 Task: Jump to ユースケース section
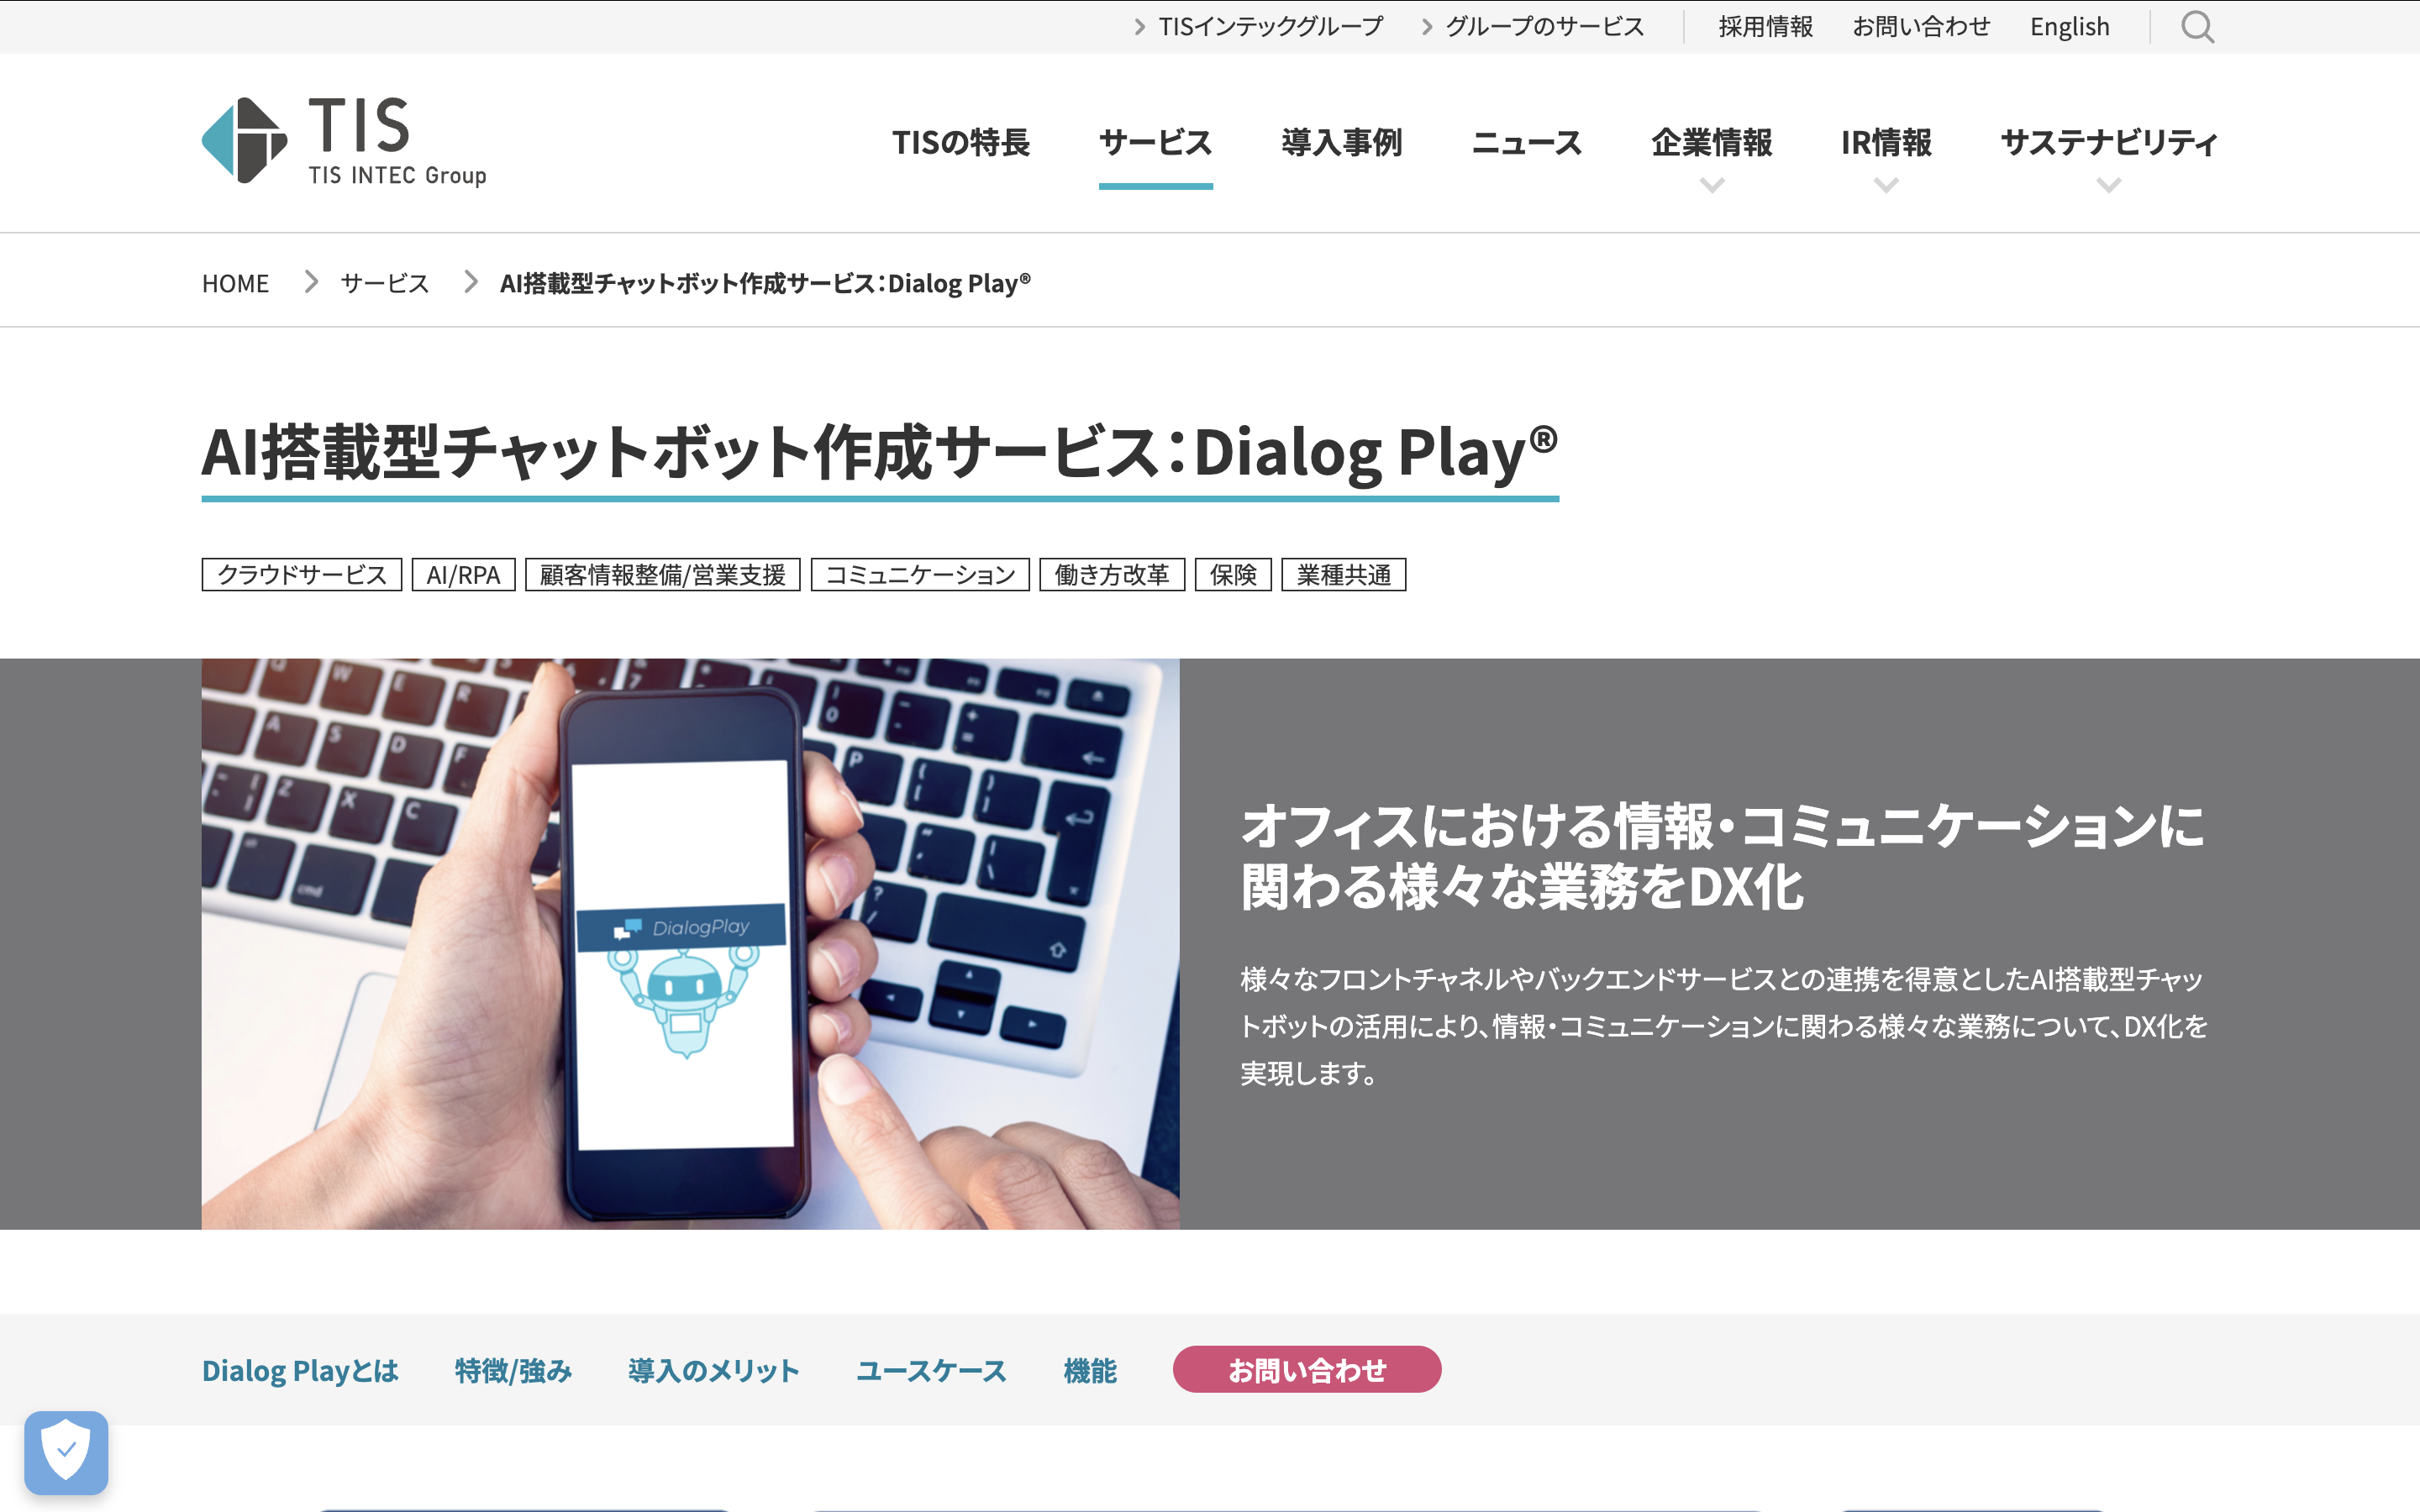[x=931, y=1370]
